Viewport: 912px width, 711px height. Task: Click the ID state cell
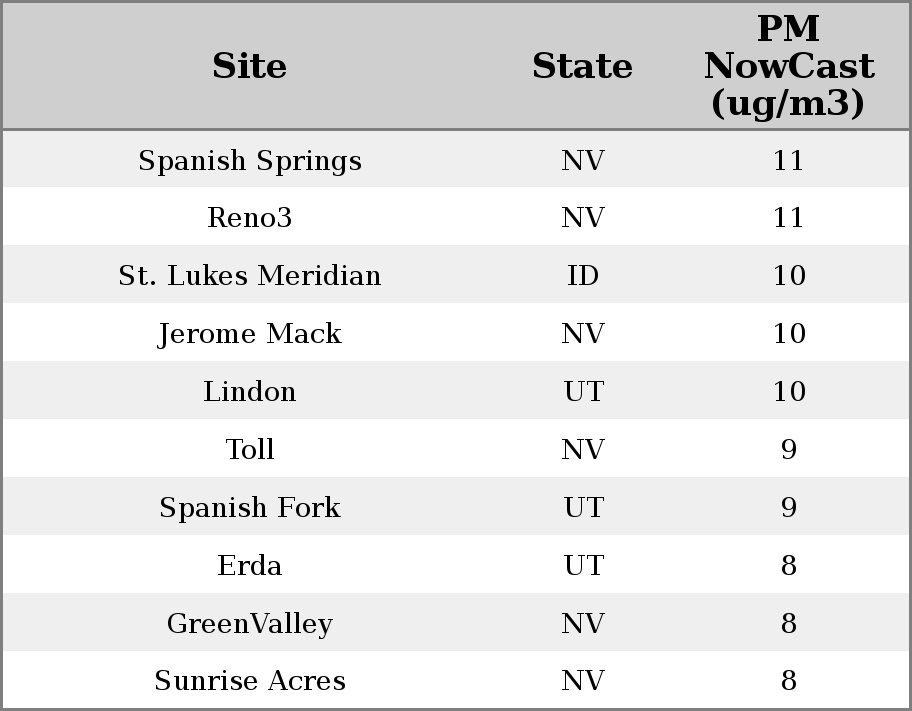[x=583, y=276]
